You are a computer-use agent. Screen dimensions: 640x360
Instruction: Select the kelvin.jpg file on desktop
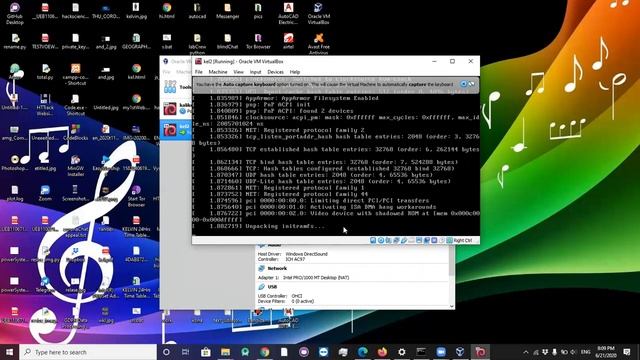(136, 11)
